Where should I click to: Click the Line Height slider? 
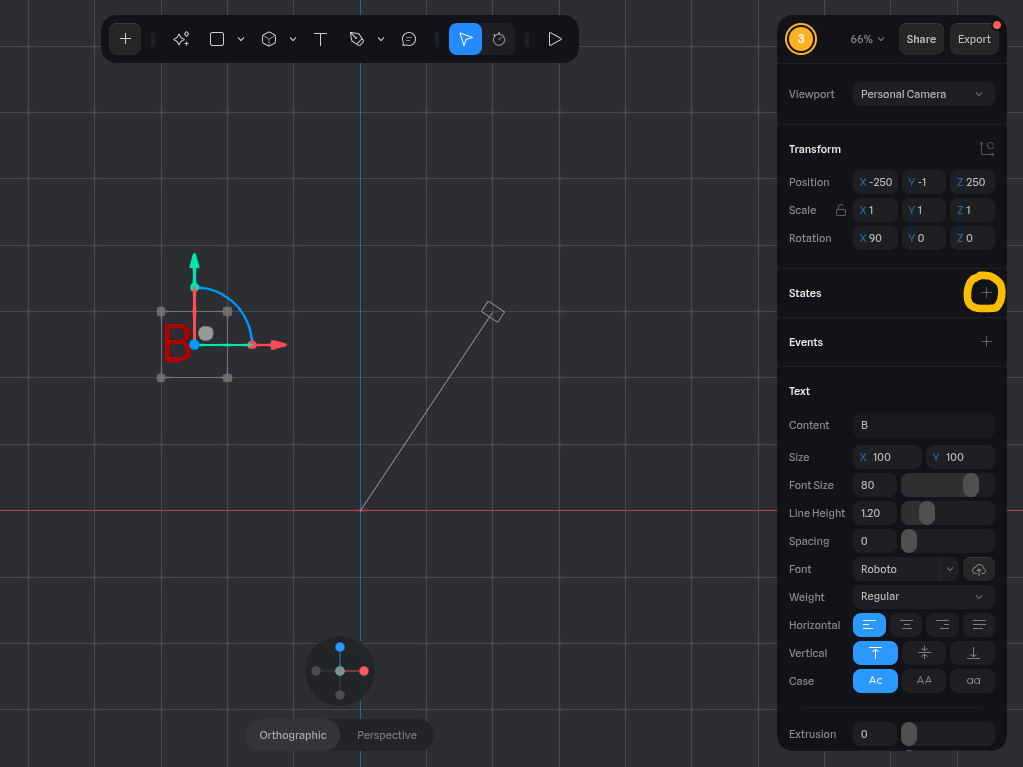click(x=947, y=513)
